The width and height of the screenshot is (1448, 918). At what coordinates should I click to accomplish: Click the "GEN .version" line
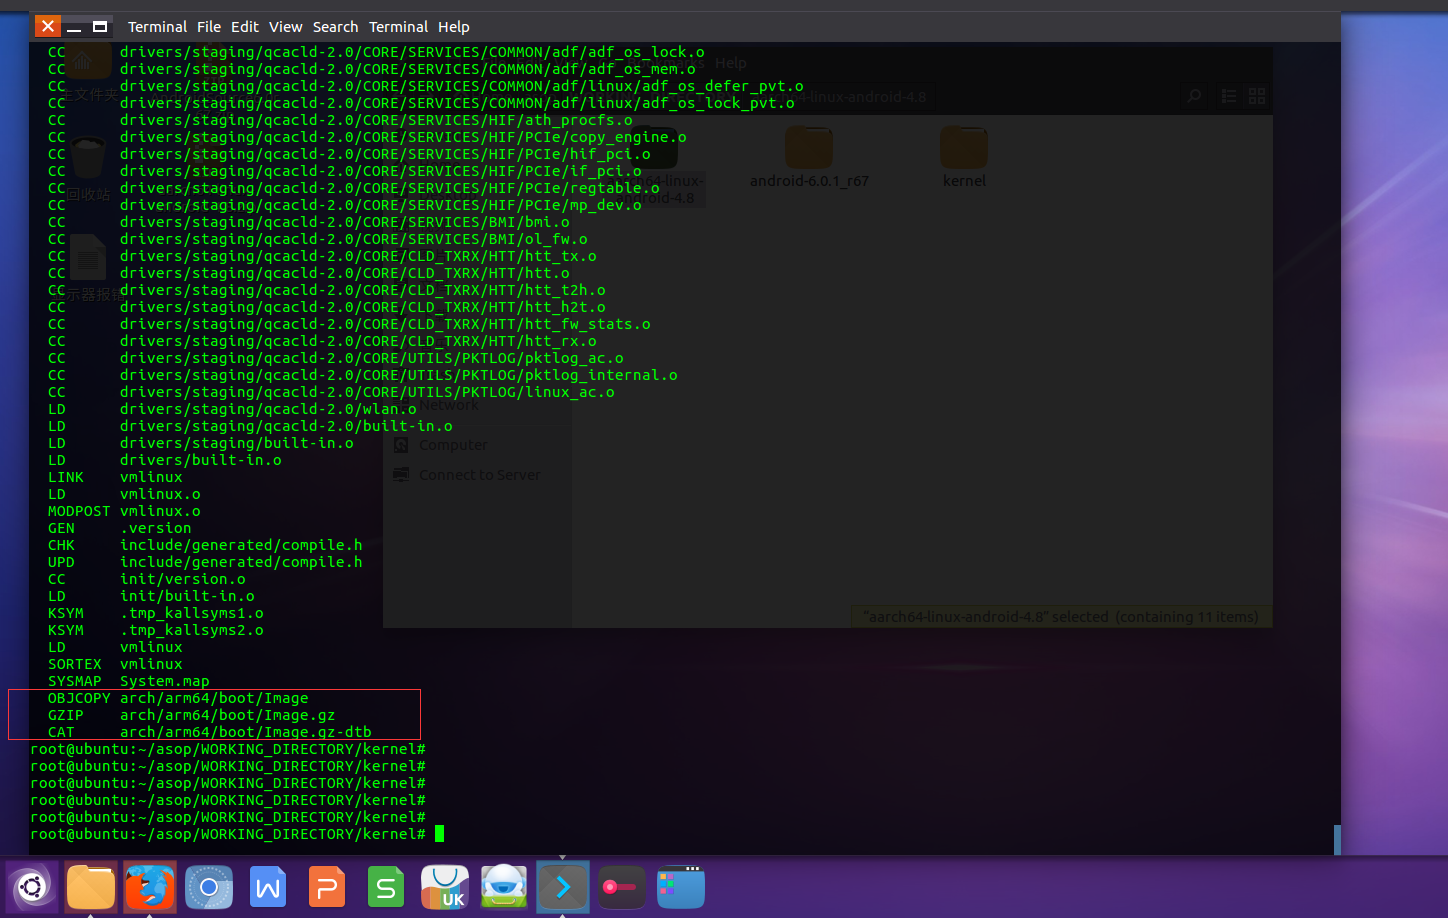point(119,528)
